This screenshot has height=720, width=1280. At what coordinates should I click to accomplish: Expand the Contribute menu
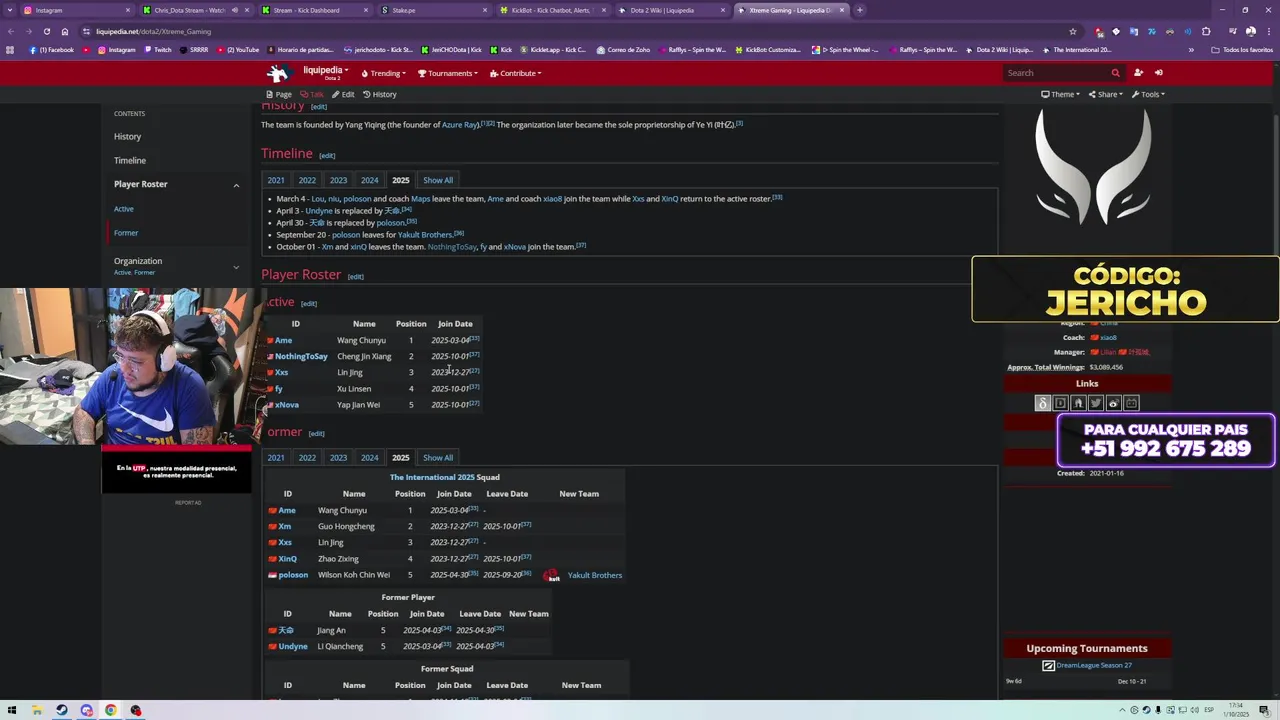click(x=515, y=73)
